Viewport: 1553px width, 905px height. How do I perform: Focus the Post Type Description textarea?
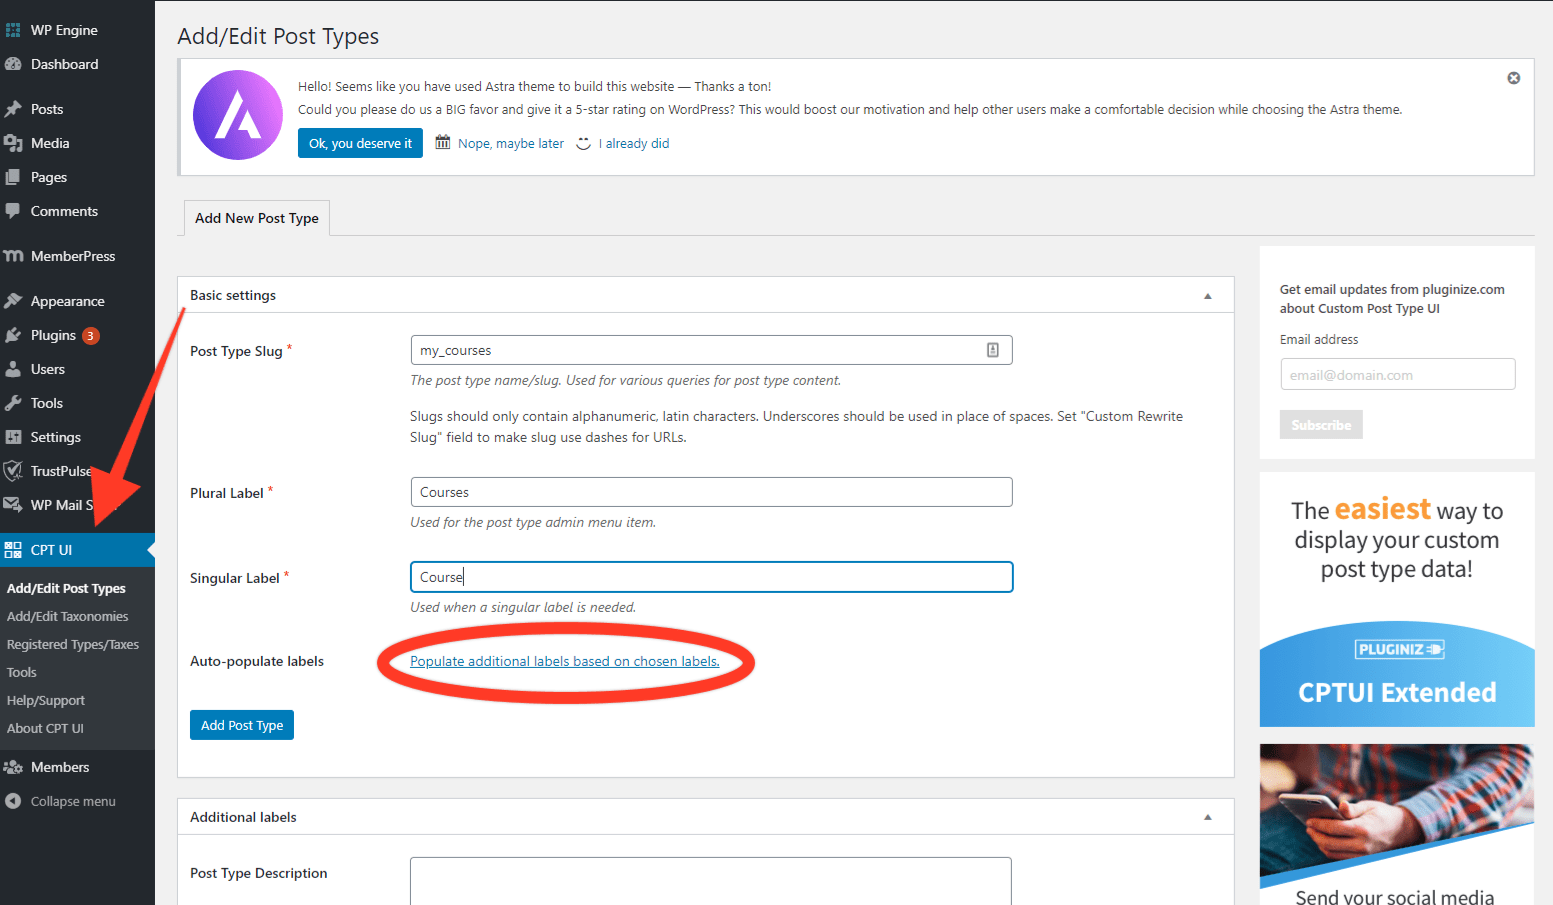click(x=711, y=881)
